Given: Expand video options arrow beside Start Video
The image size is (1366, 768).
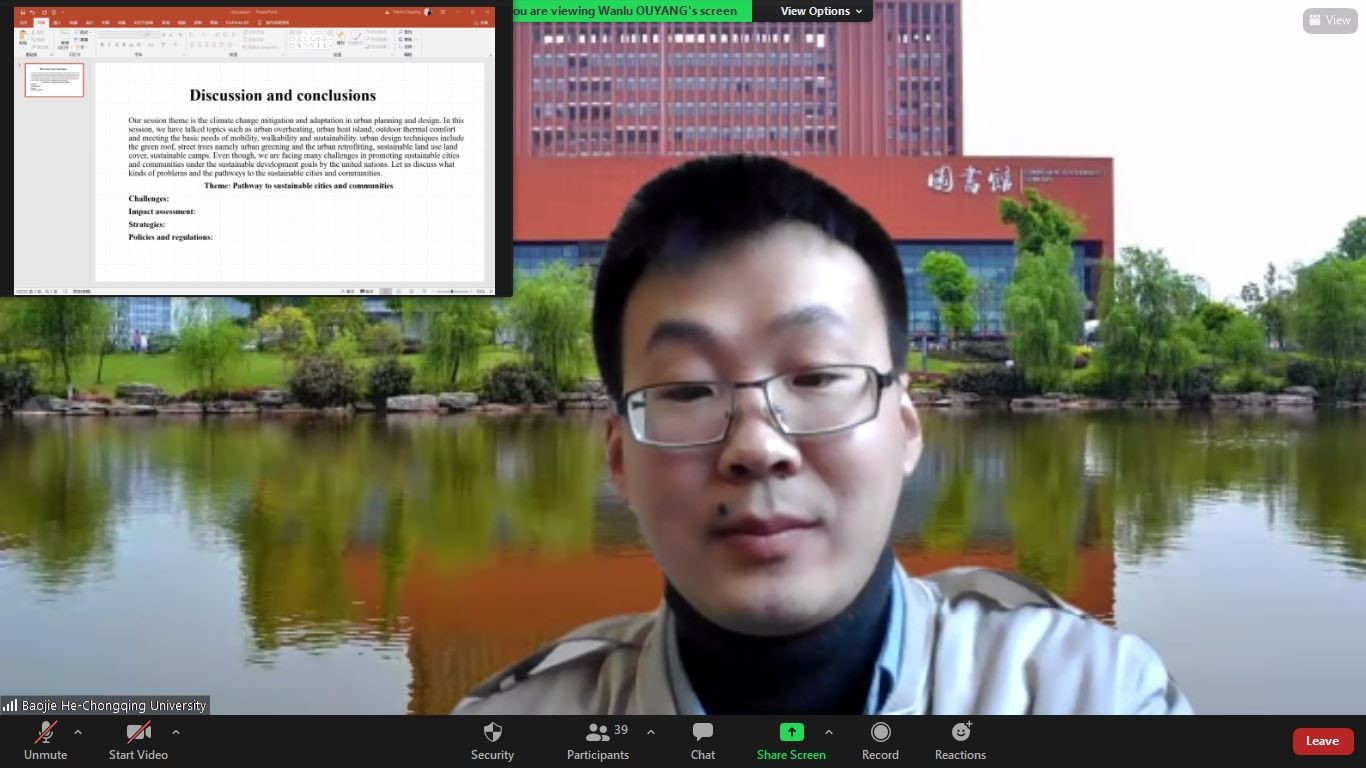Looking at the screenshot, I should pos(176,732).
